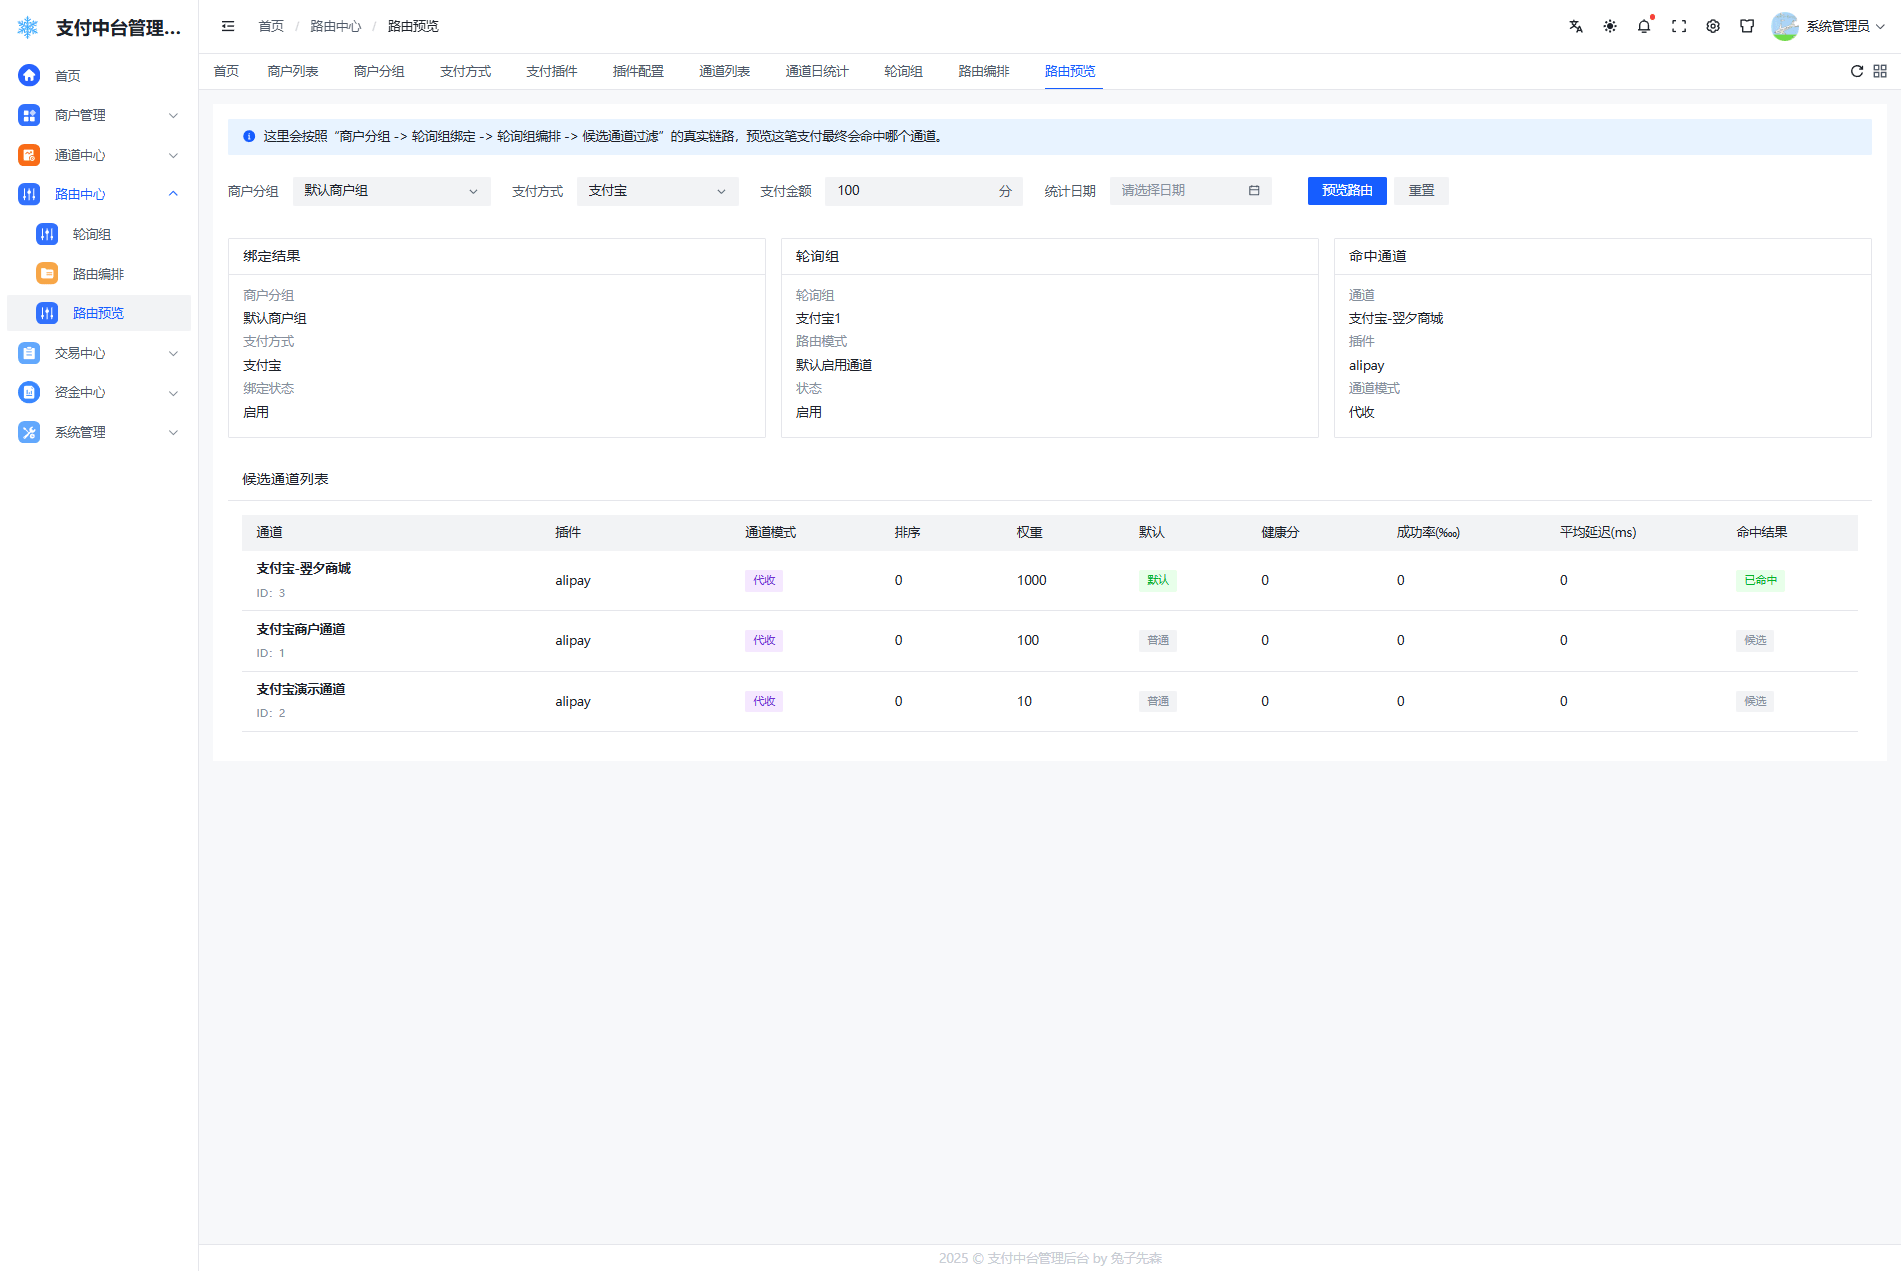Open the 商户分组 dropdown
Image resolution: width=1901 pixels, height=1271 pixels.
coord(391,191)
